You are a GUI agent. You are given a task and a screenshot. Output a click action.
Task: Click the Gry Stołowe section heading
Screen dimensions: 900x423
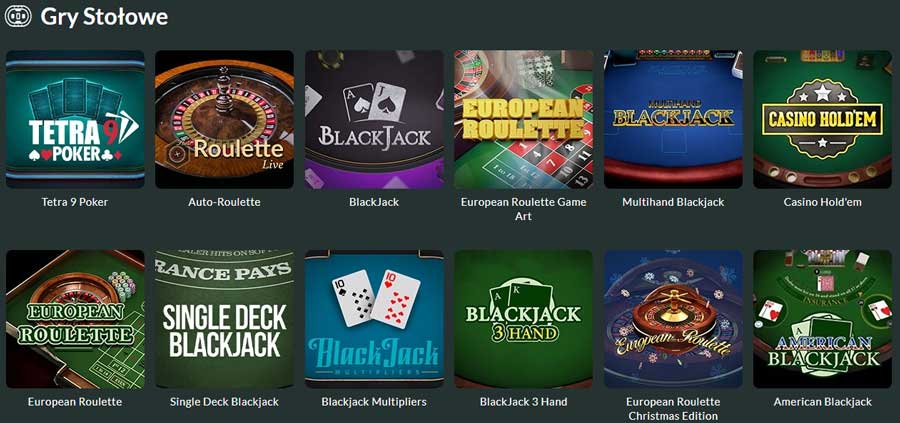[104, 17]
